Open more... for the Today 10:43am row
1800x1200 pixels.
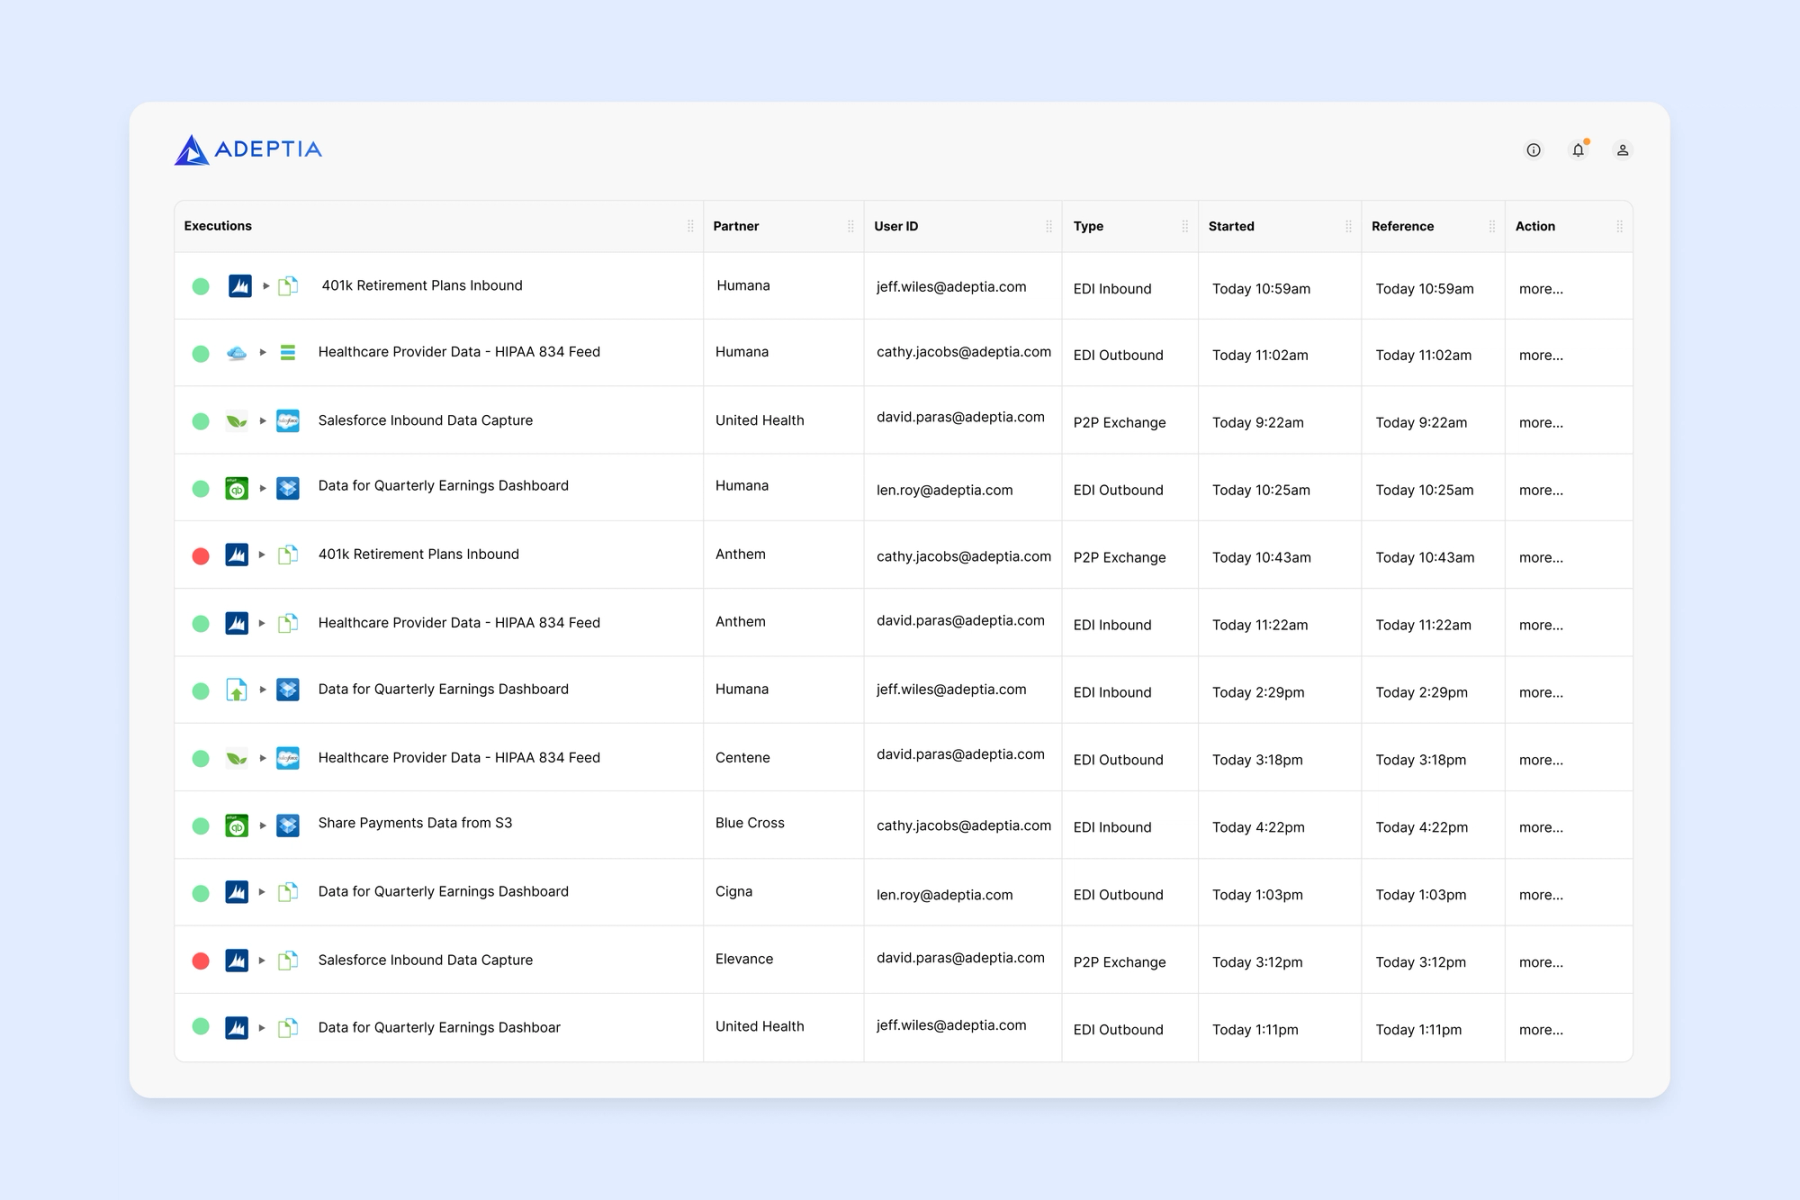[1541, 558]
